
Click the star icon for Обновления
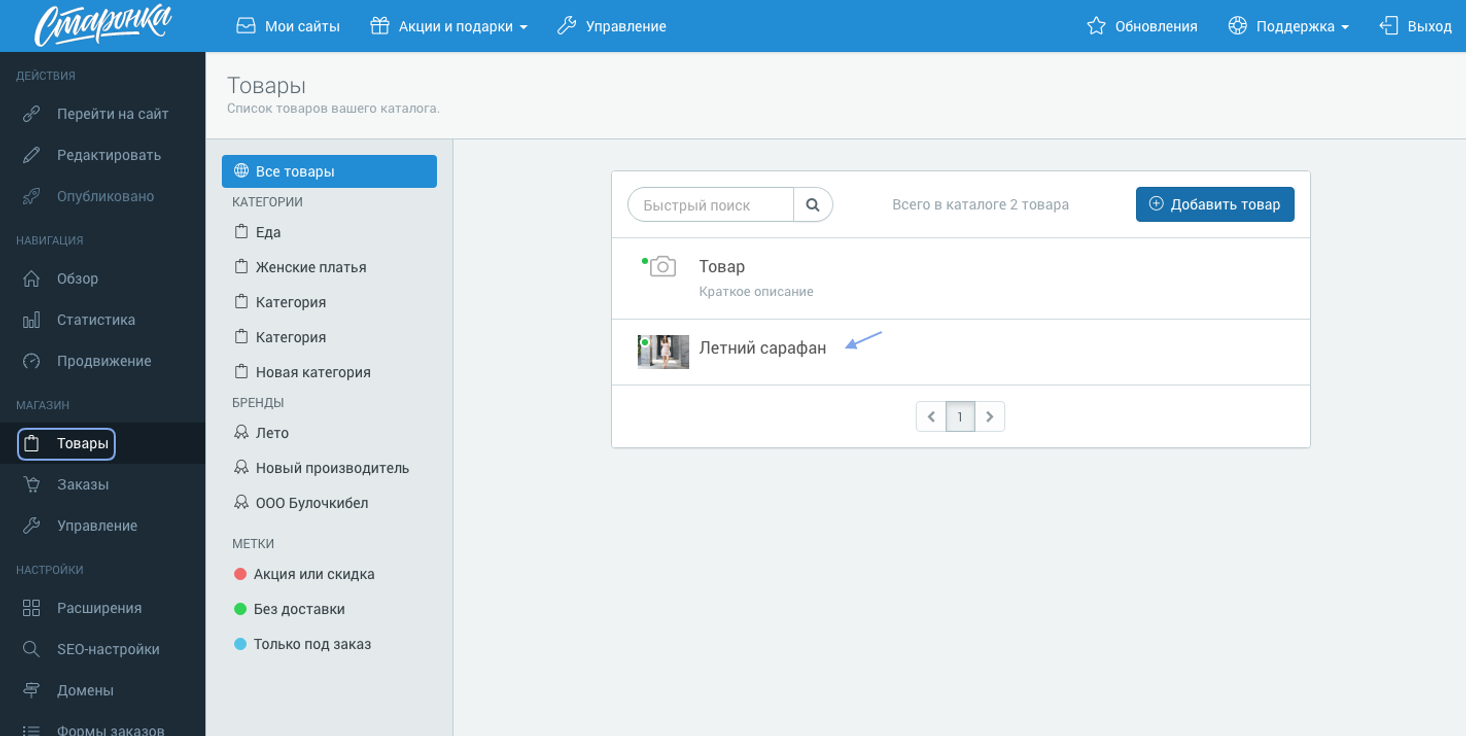click(1096, 25)
